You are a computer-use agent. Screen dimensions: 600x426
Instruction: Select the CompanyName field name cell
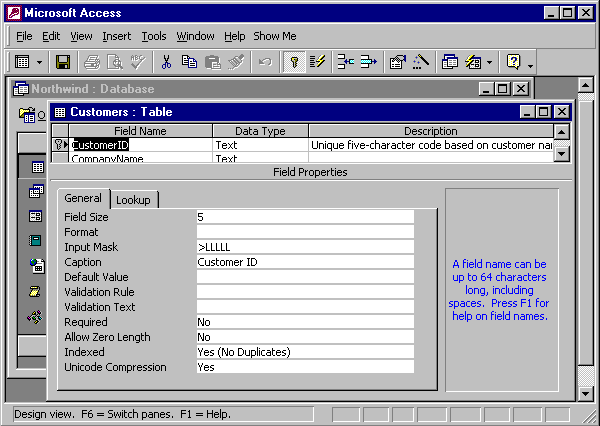[x=140, y=158]
